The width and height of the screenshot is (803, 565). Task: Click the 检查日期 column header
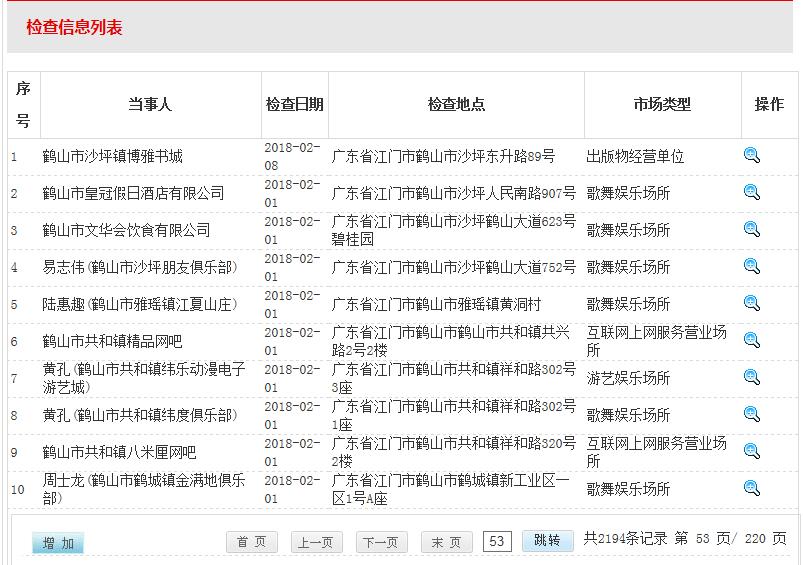pos(294,105)
